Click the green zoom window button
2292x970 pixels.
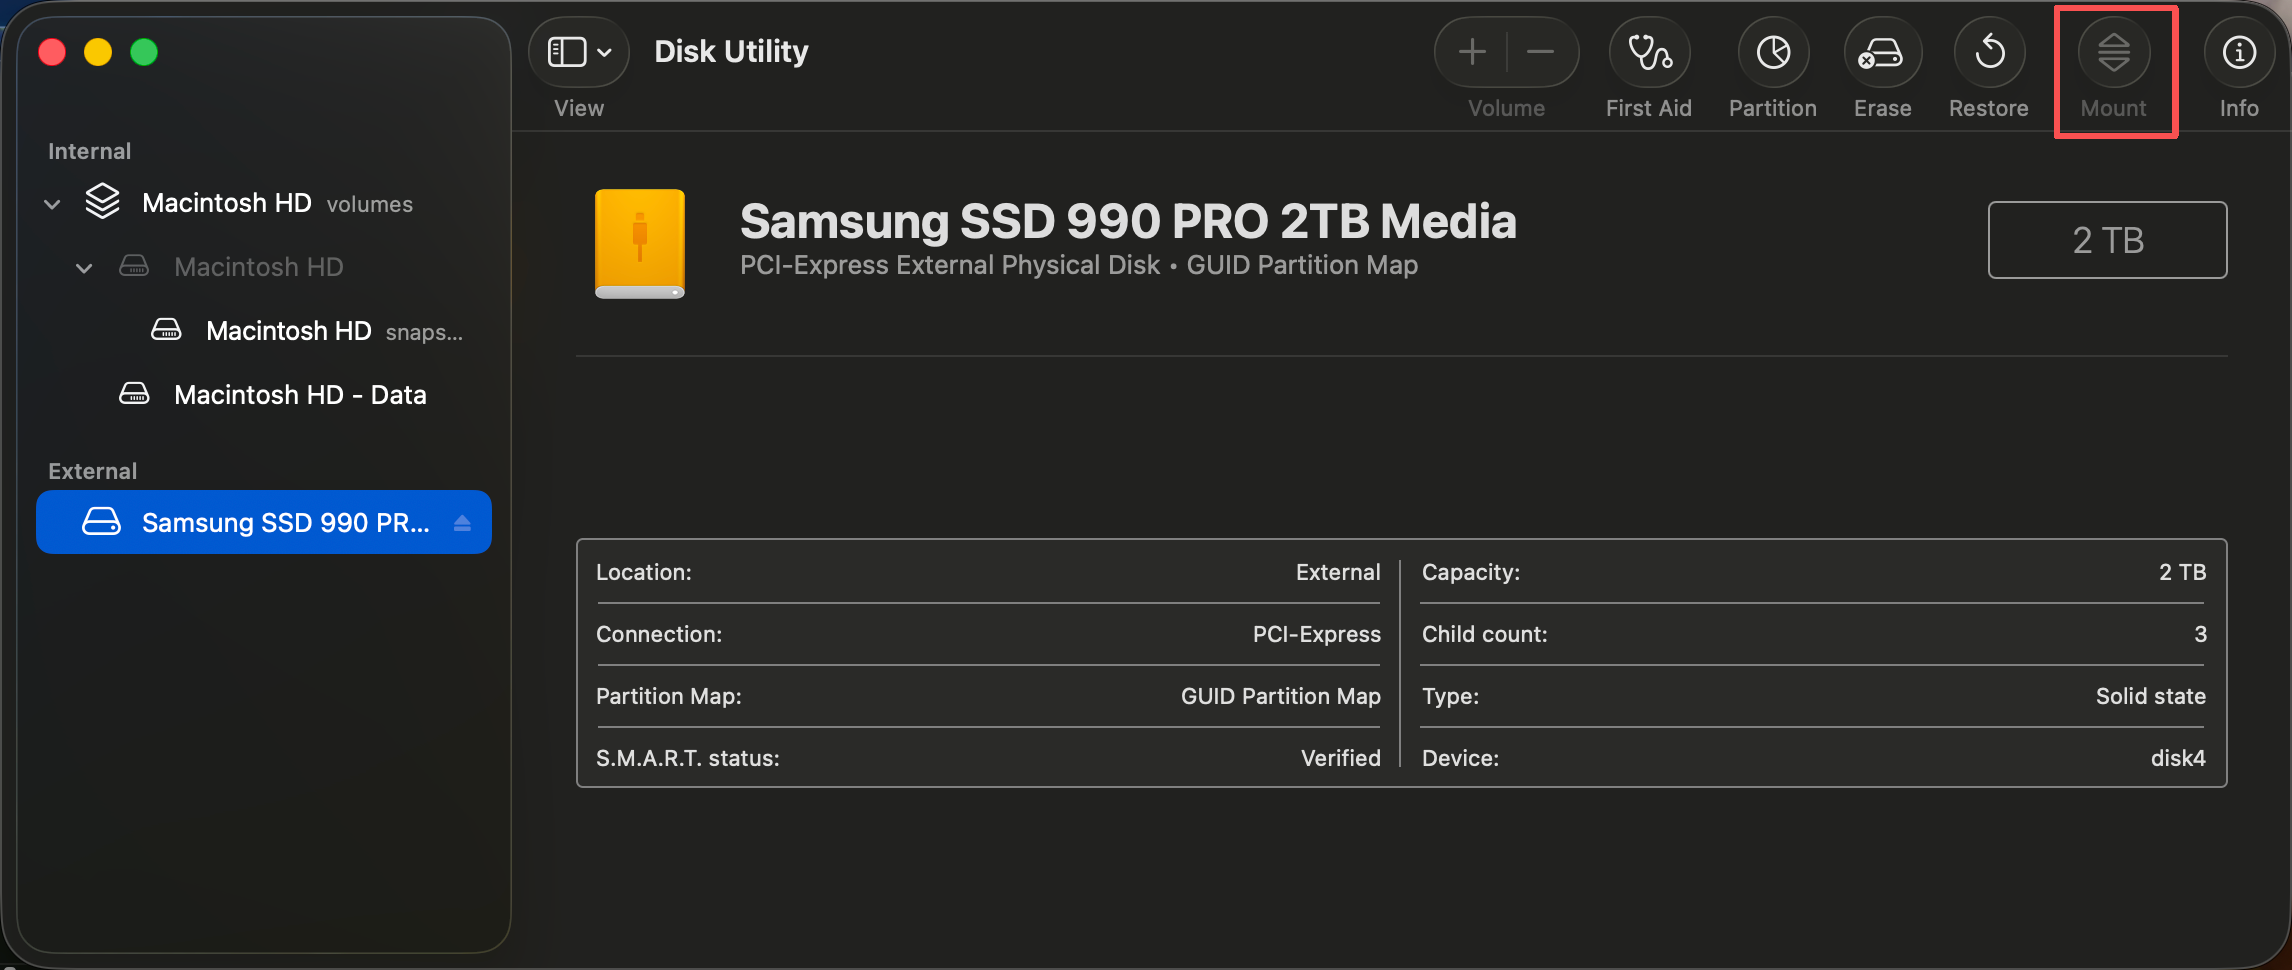[144, 52]
